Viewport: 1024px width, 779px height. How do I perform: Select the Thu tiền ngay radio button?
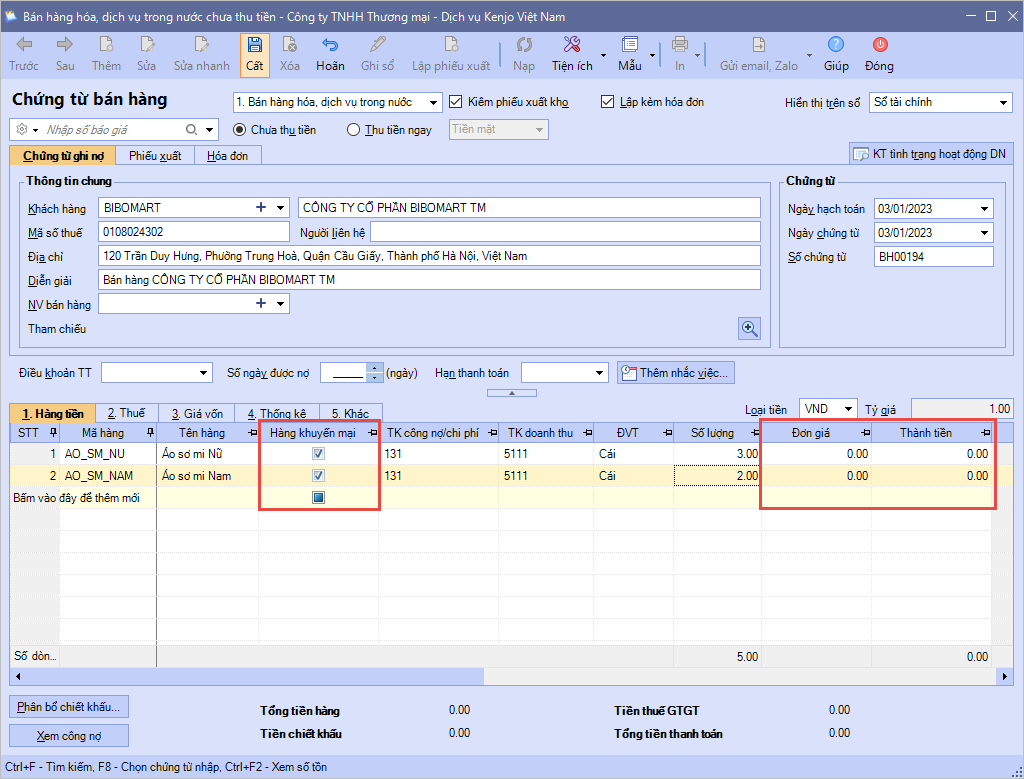(x=353, y=130)
